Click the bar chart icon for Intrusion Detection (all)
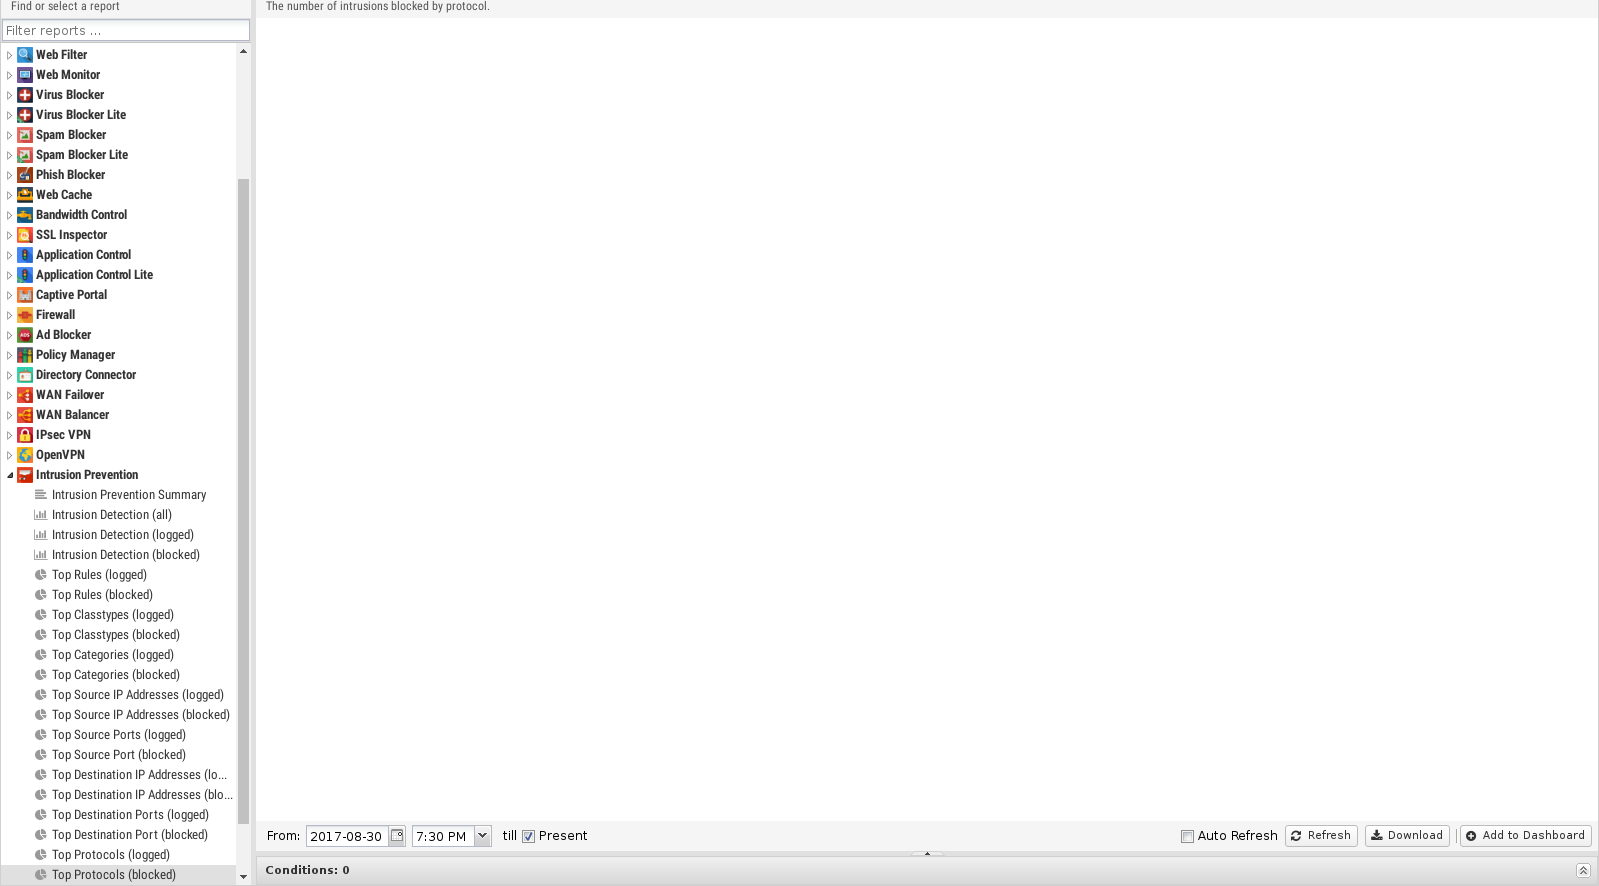Viewport: 1599px width, 886px height. [41, 515]
